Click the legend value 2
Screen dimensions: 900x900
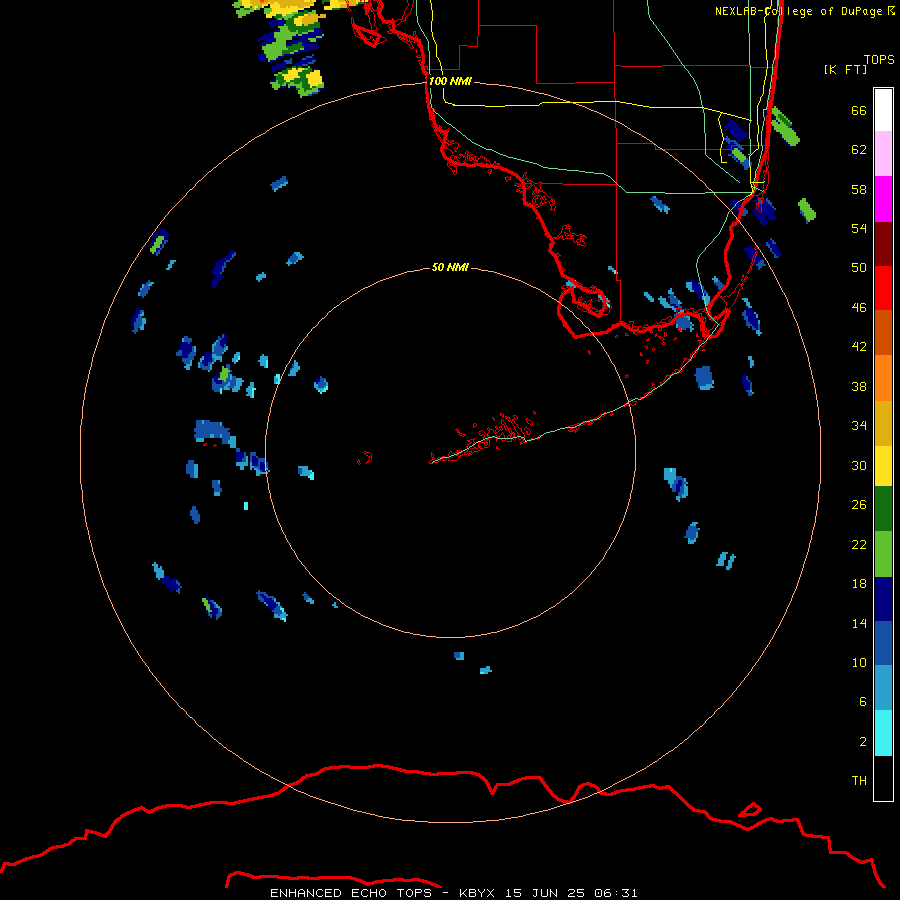(863, 742)
